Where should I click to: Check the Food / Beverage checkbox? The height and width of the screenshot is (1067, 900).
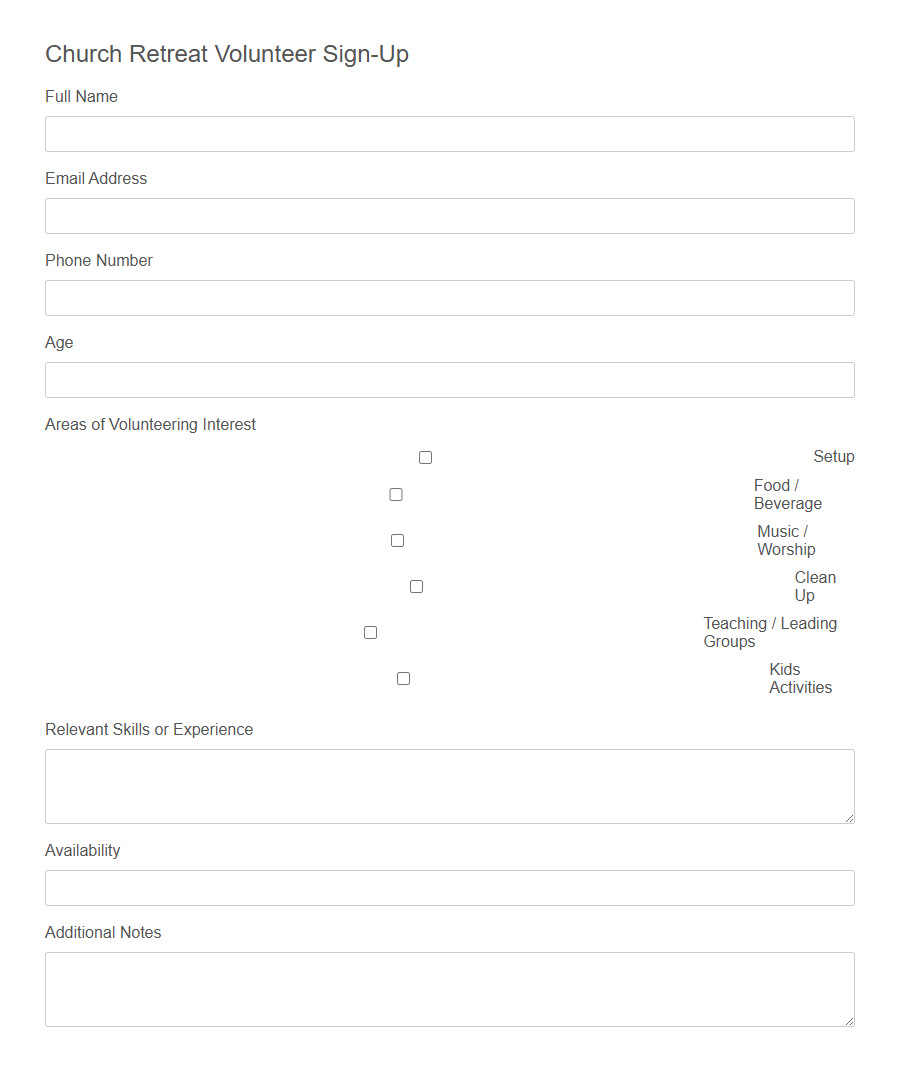[x=396, y=494]
